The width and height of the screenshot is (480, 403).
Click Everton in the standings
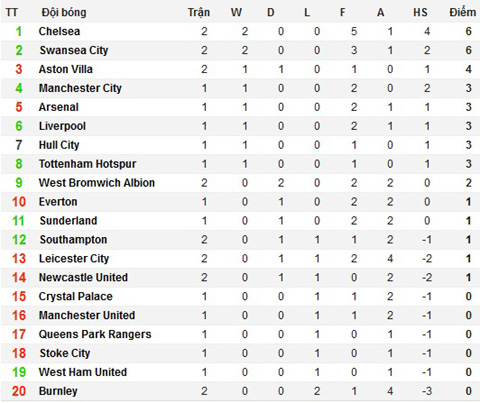click(x=58, y=202)
